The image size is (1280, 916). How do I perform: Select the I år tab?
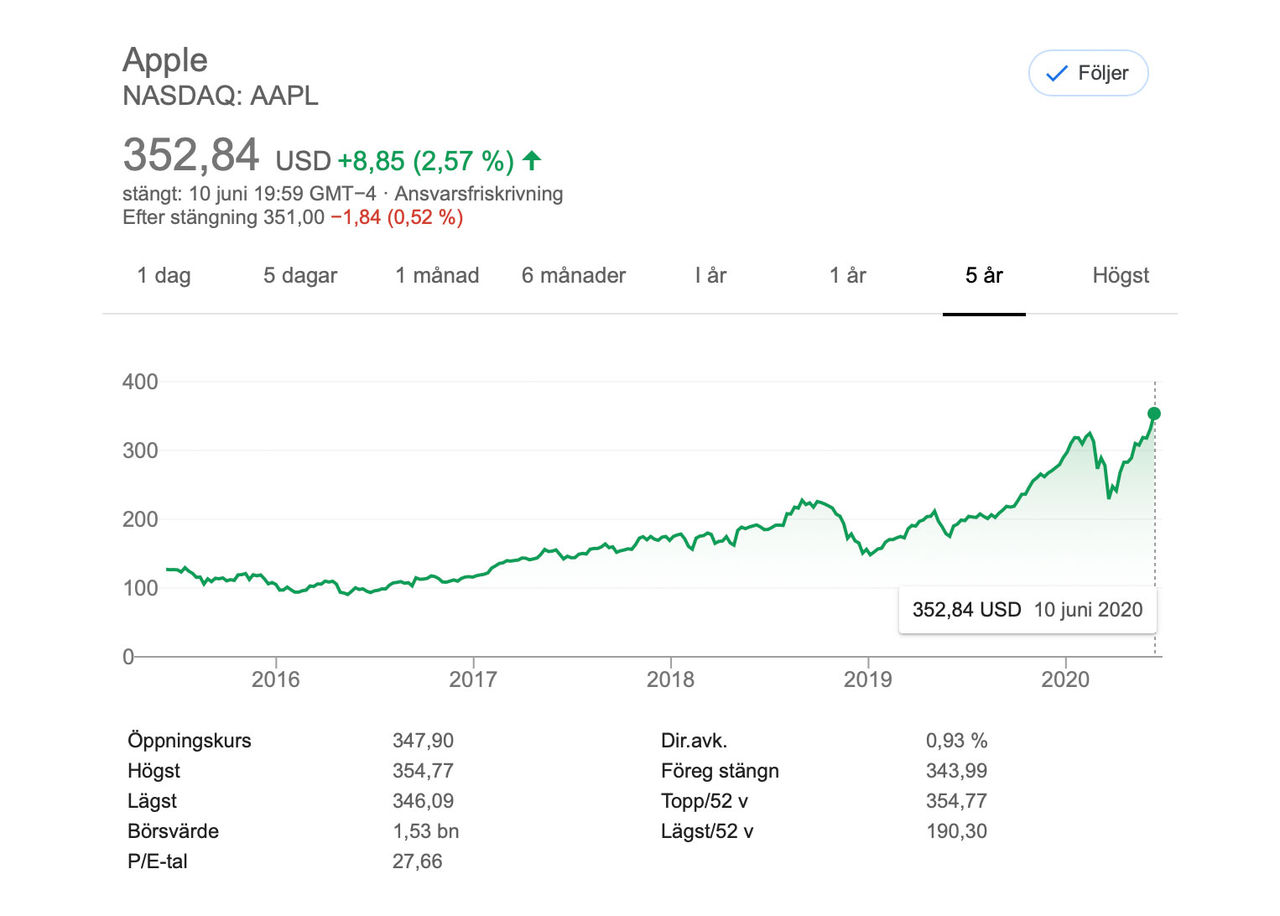710,276
